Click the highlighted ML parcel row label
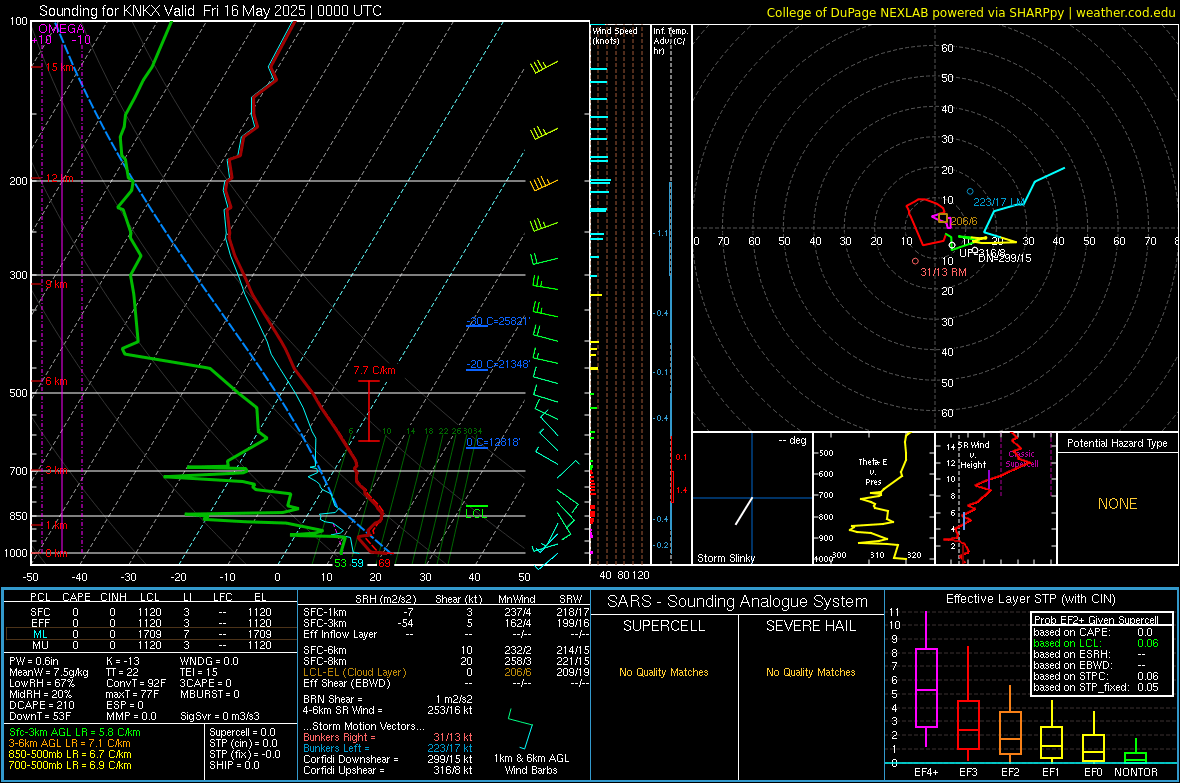Viewport: 1180px width, 783px height. pos(40,634)
